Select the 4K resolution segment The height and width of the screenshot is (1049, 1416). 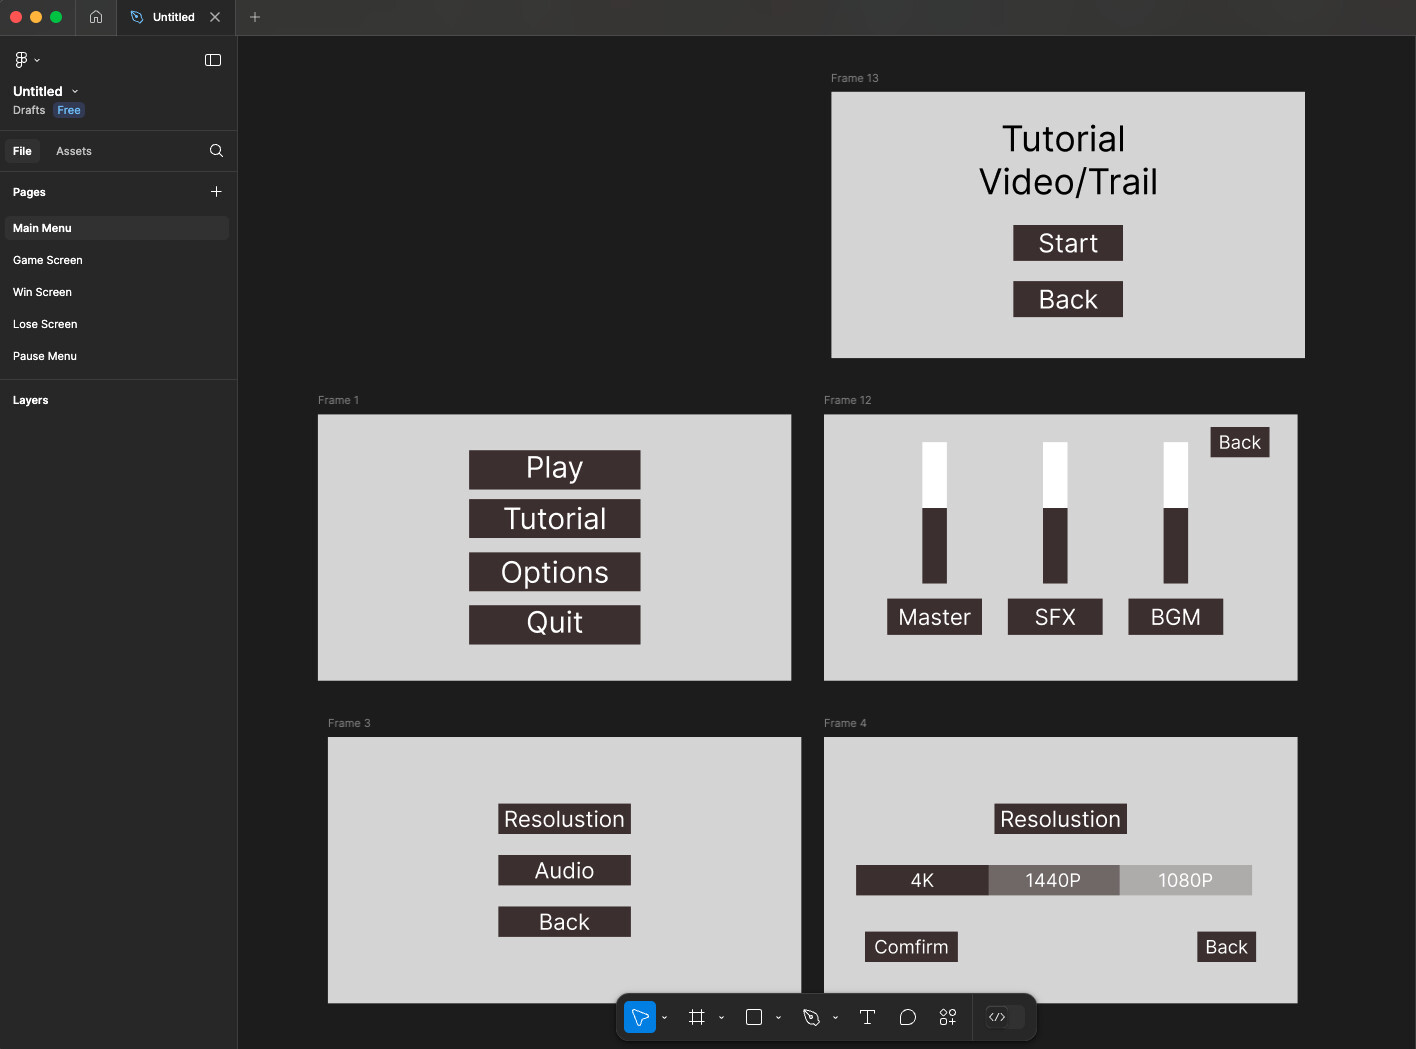coord(922,880)
